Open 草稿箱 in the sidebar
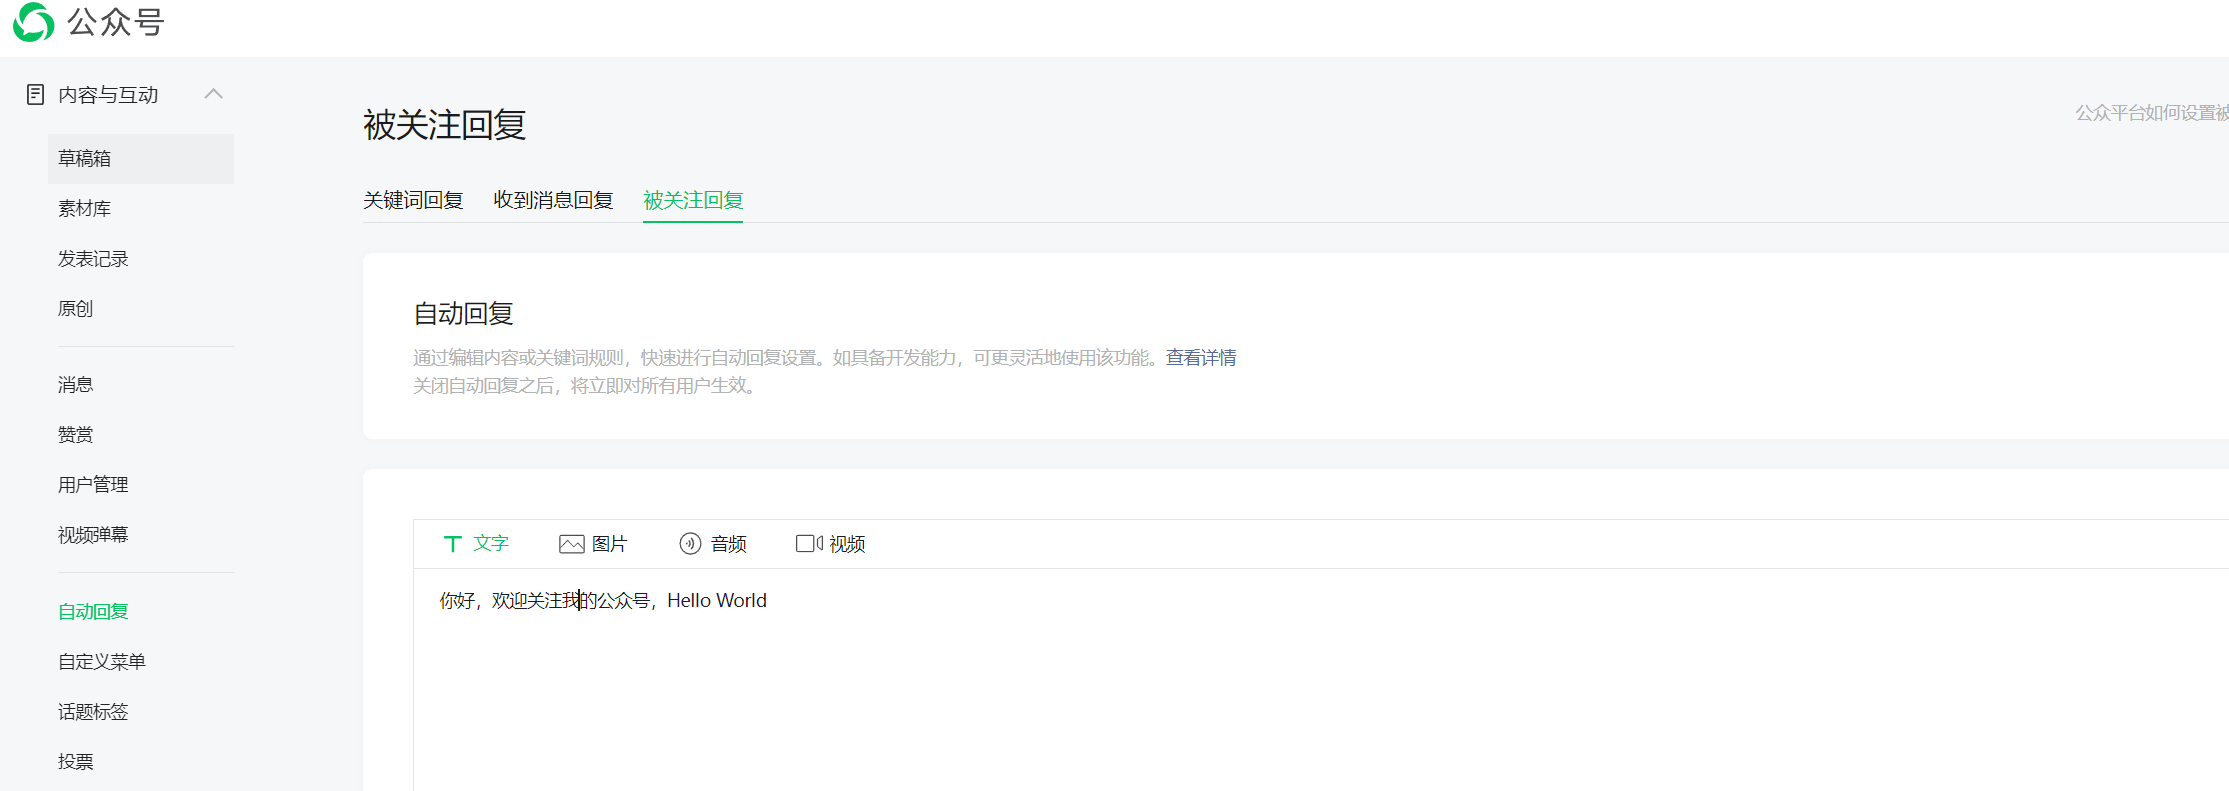The image size is (2229, 791). click(141, 159)
